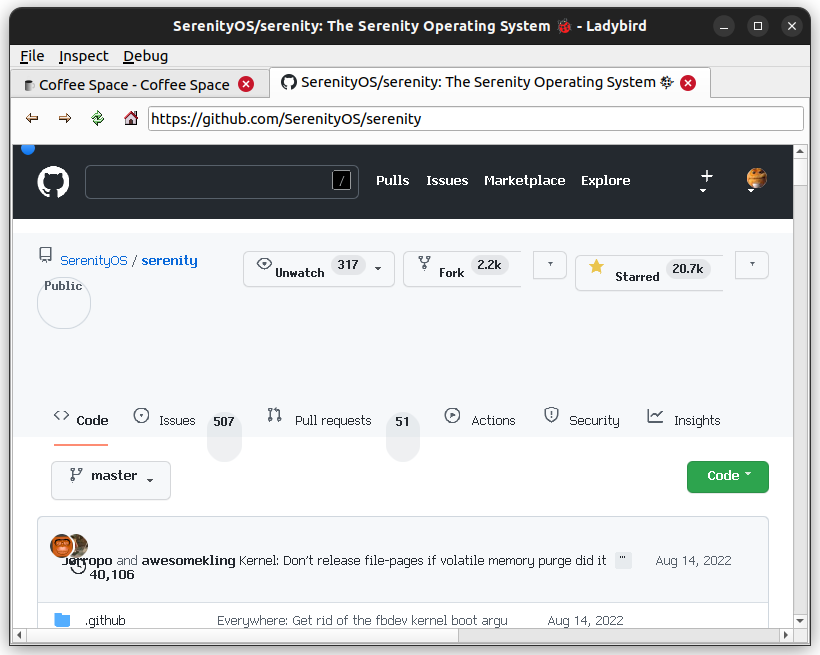Expand the fork options dropdown arrow
Screen dimensions: 820x655
click(x=550, y=265)
